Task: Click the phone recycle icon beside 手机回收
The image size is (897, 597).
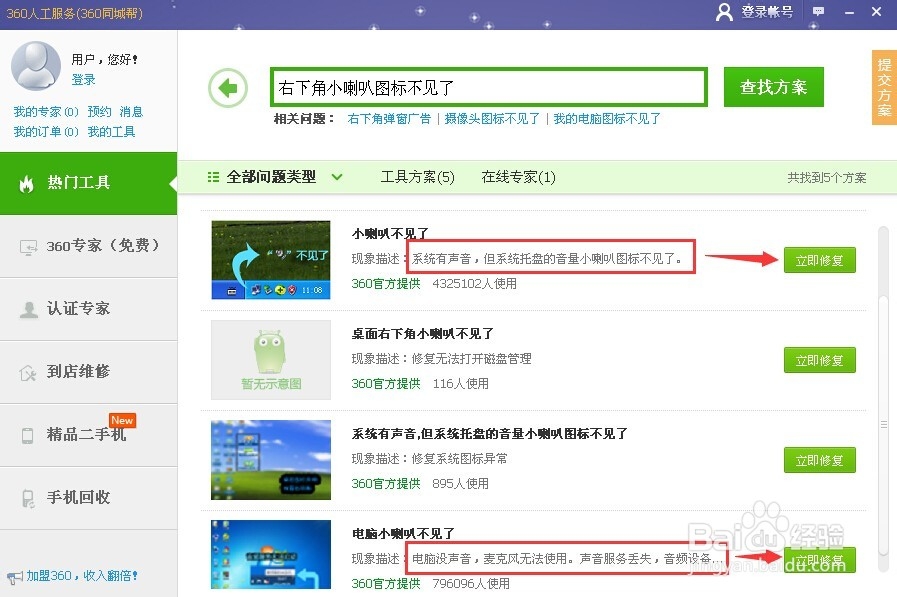Action: (x=27, y=498)
